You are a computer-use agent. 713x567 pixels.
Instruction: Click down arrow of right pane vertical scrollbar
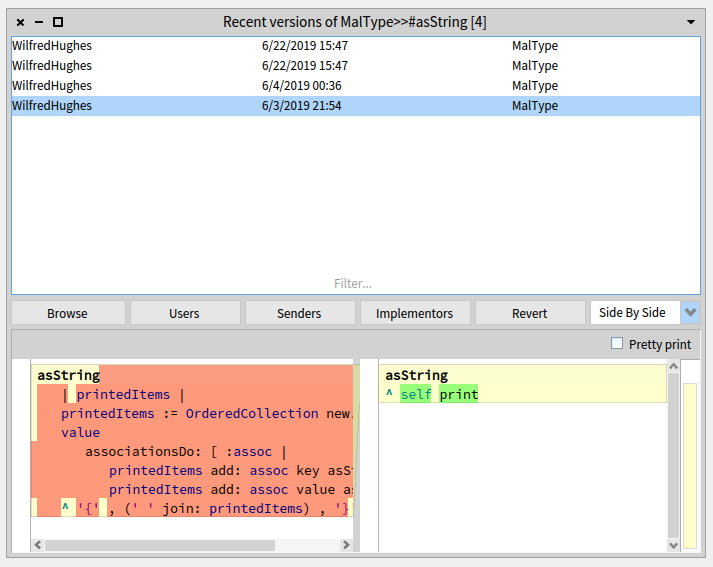click(673, 545)
